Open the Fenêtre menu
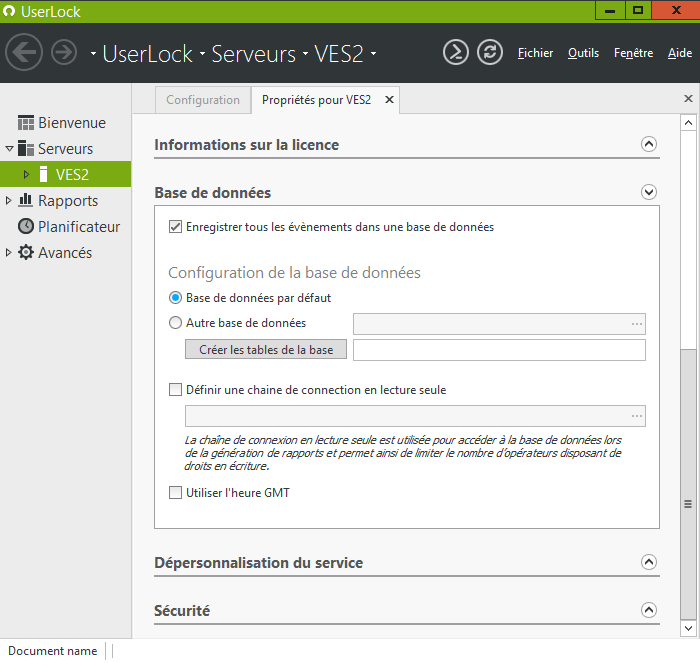Screen dimensions: 700x663 click(633, 53)
